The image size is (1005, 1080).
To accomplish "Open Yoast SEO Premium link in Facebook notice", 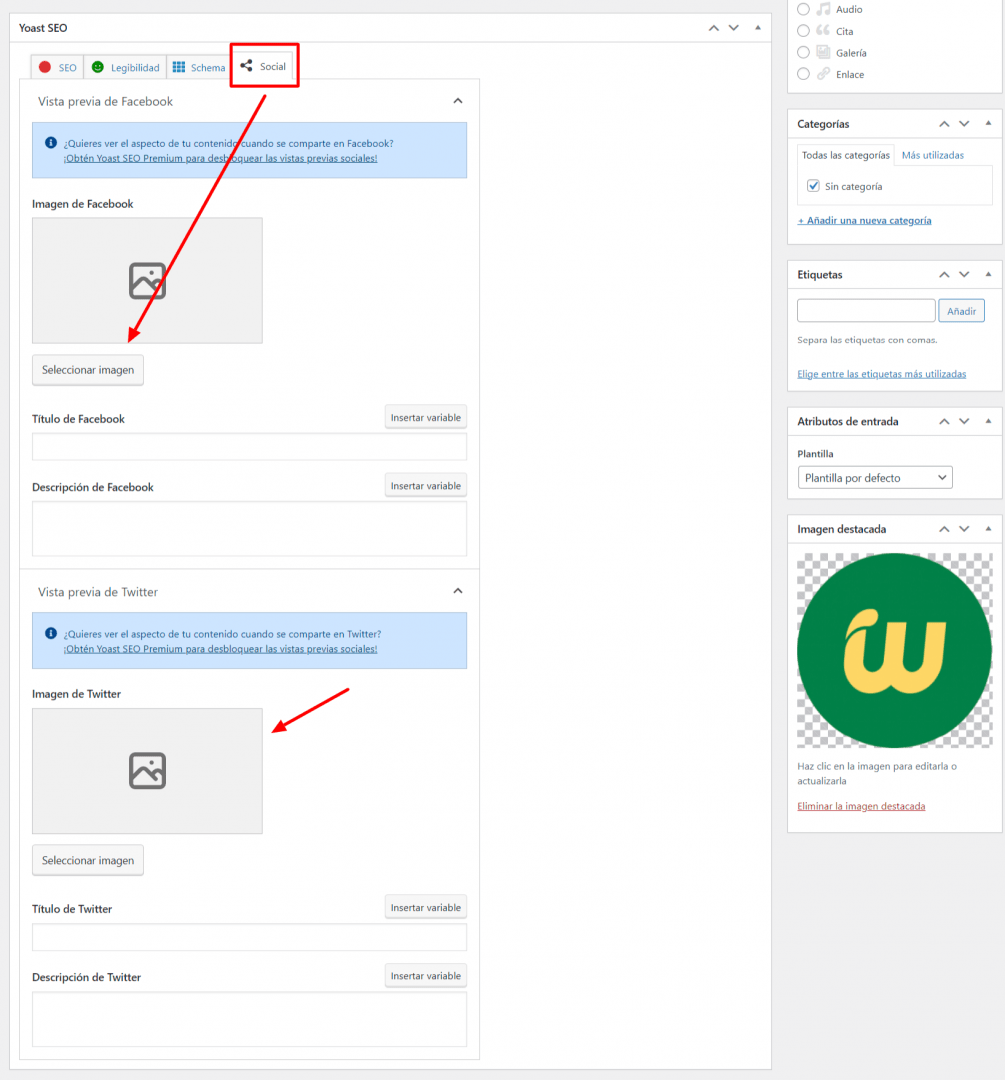I will [x=220, y=158].
